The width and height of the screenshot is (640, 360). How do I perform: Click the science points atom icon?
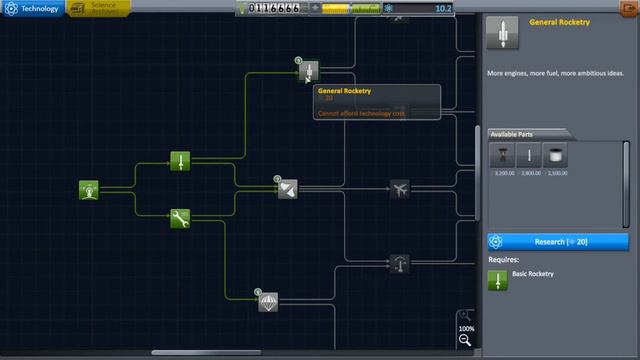pos(388,8)
